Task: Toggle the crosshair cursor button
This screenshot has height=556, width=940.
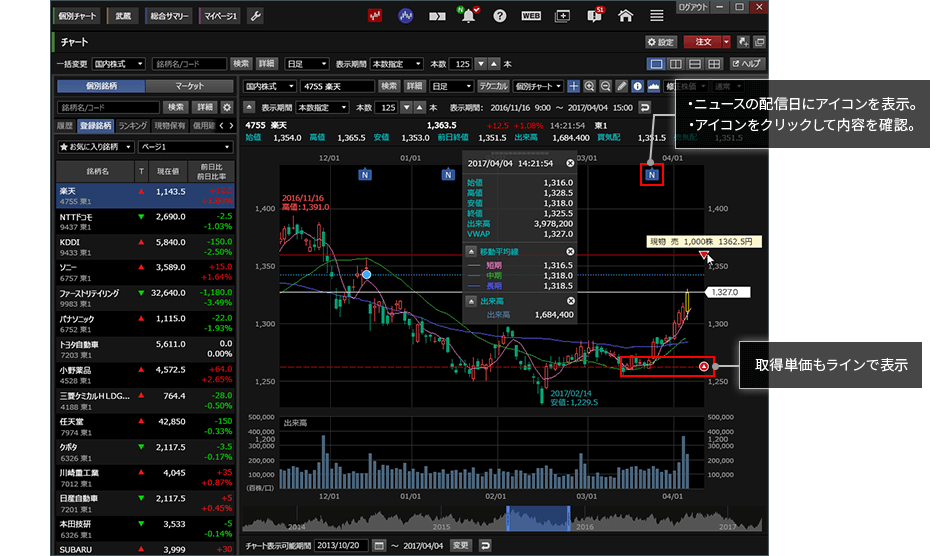Action: pyautogui.click(x=574, y=86)
